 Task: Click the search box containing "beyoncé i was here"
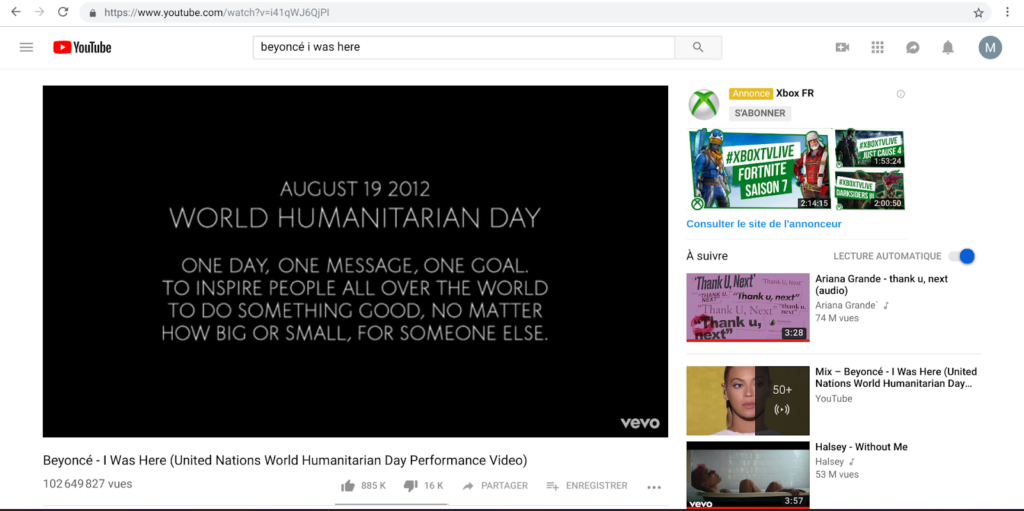click(464, 47)
